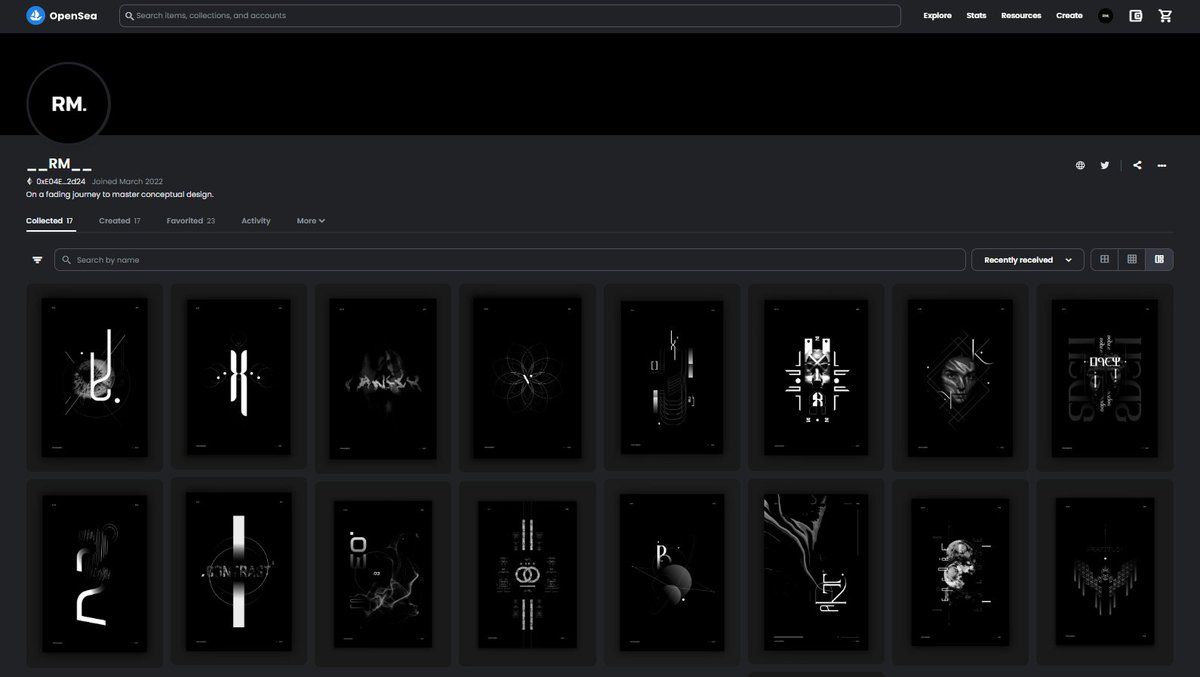Click the Create link in the navbar
Screen dimensions: 1200x677
click(1069, 15)
